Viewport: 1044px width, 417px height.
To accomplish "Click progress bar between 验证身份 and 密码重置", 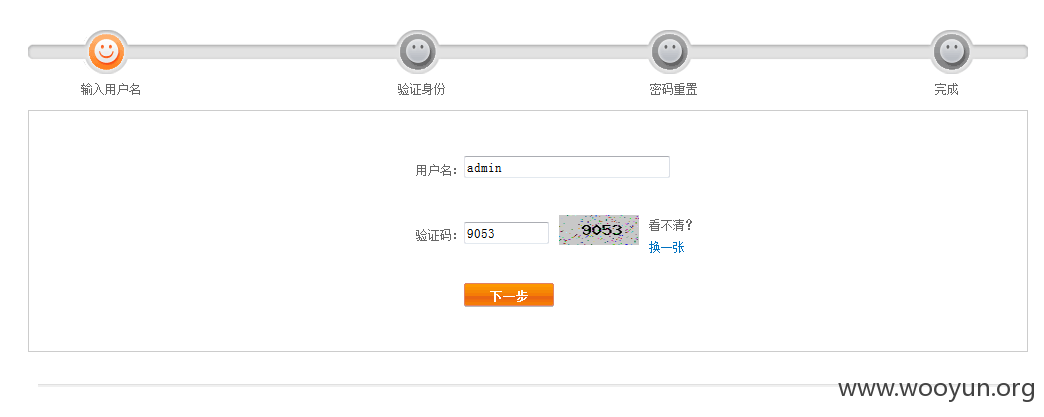I will coord(543,51).
